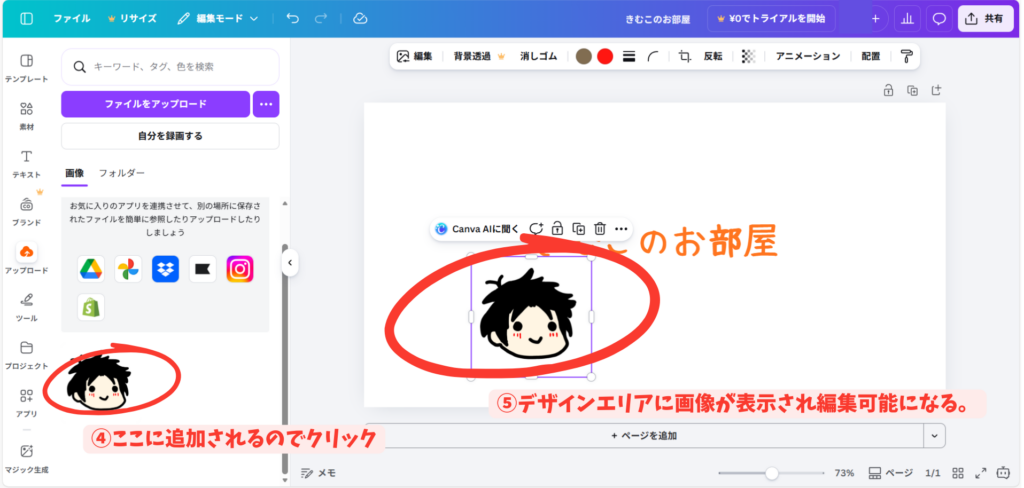Select the uploaded face illustration thumbnail
This screenshot has height=488, width=1024.
pos(98,382)
